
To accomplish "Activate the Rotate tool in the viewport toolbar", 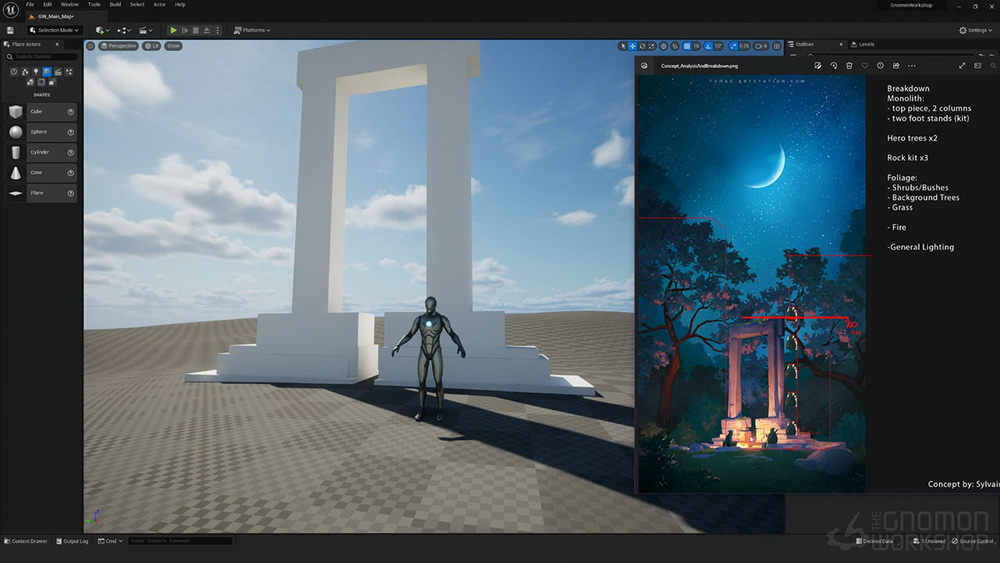I will [x=642, y=46].
